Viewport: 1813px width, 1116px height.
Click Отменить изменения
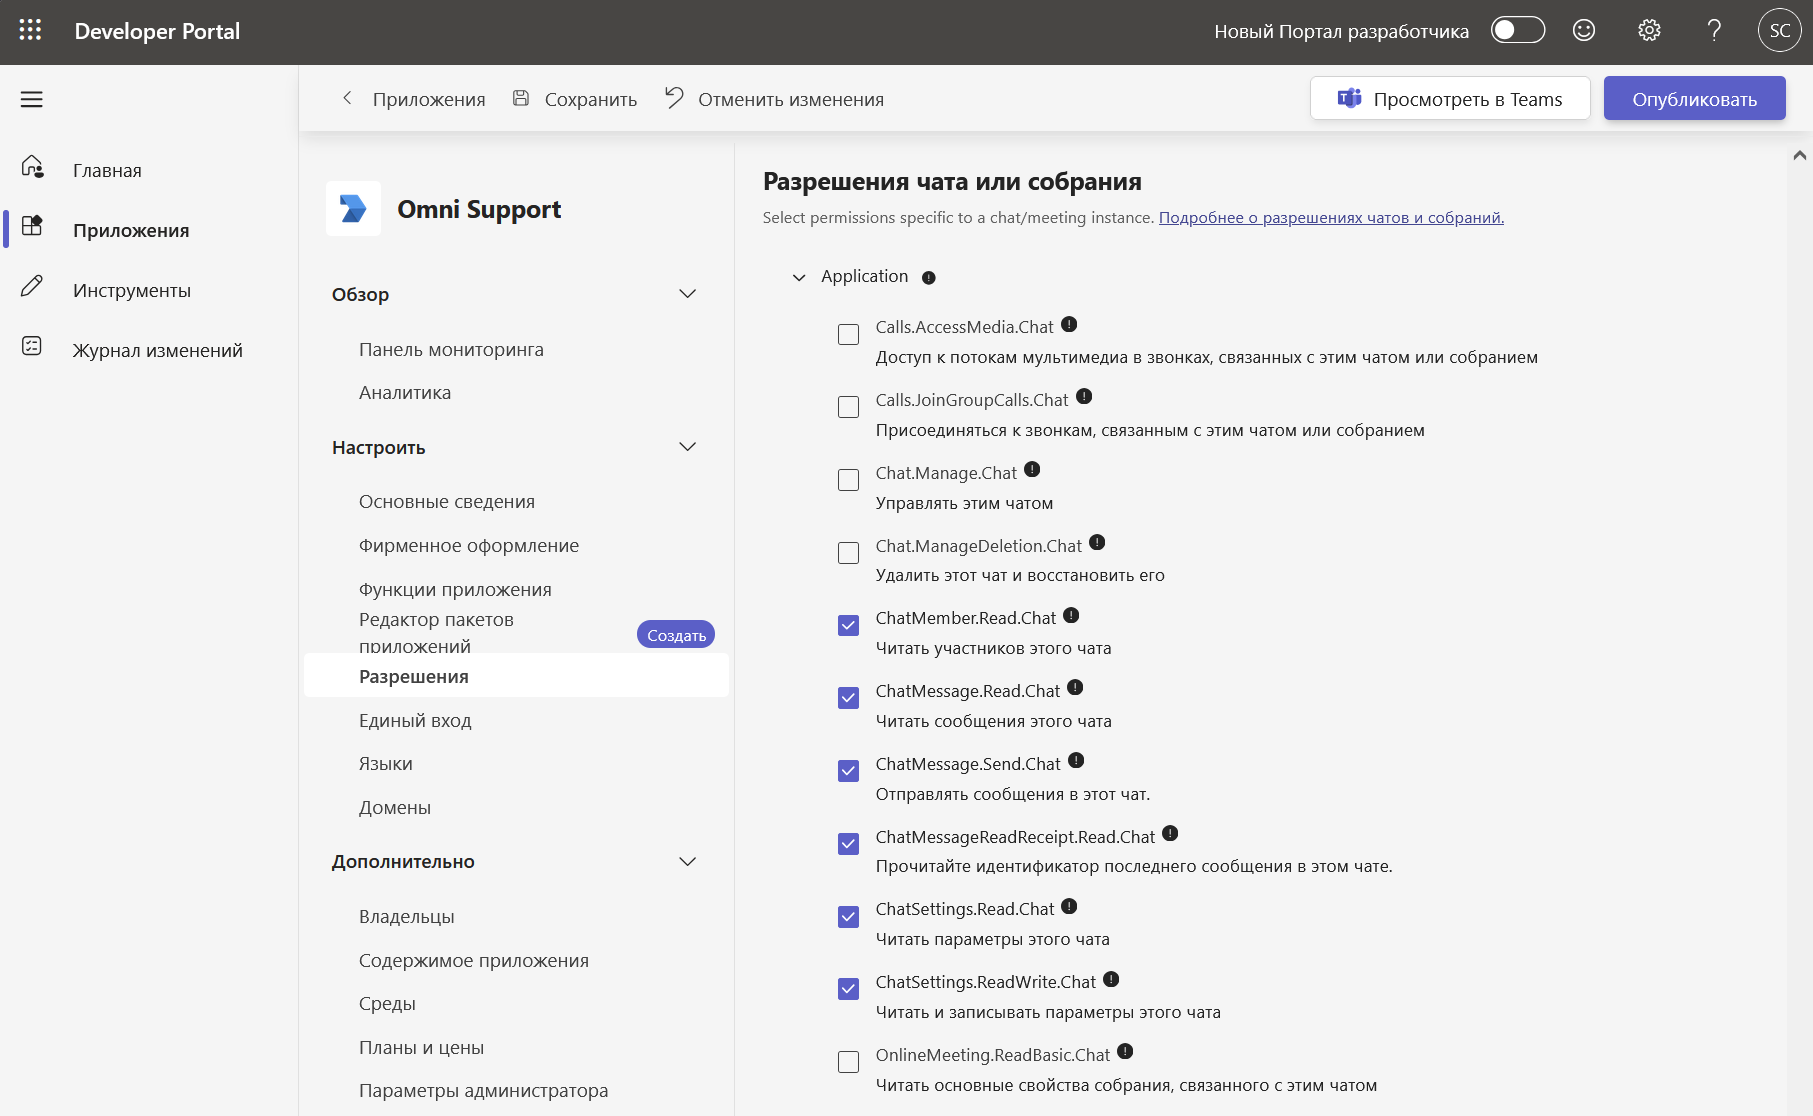pos(775,99)
